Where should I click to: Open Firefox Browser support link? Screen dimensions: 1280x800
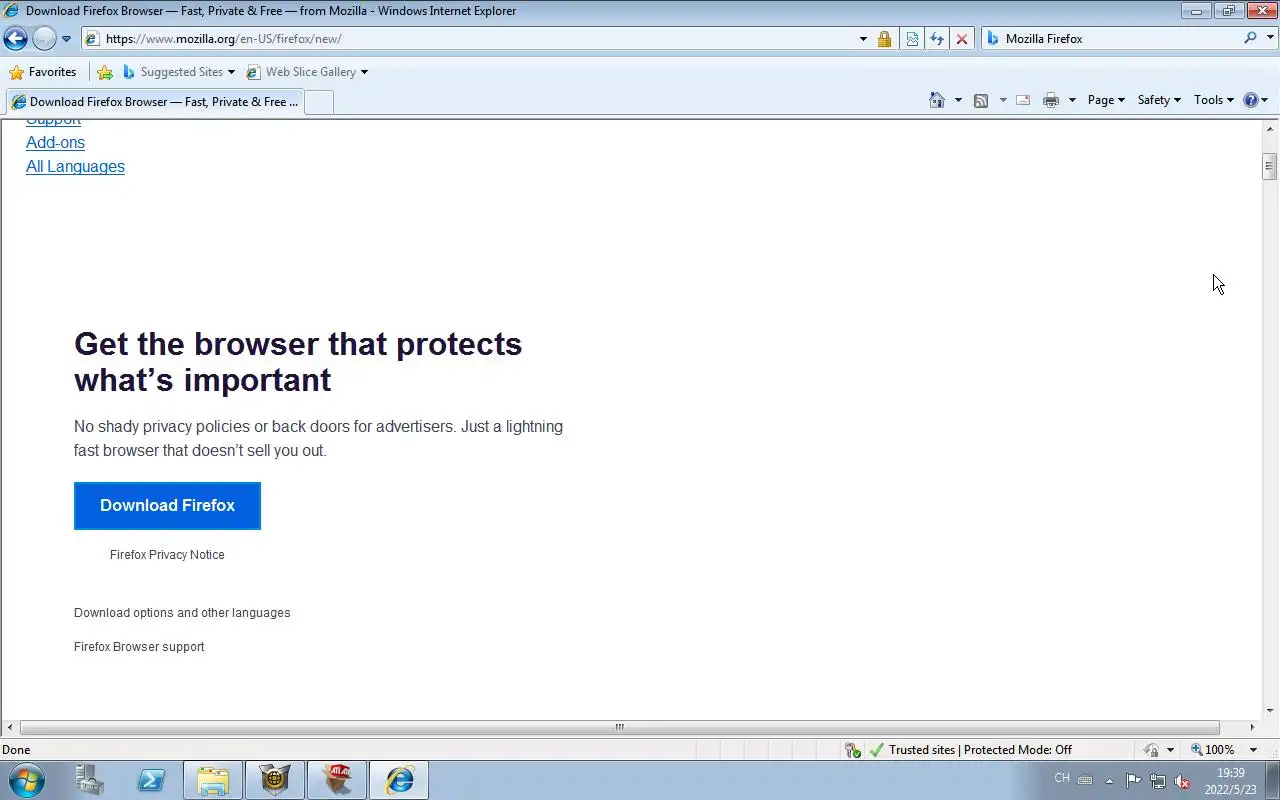[x=139, y=647]
